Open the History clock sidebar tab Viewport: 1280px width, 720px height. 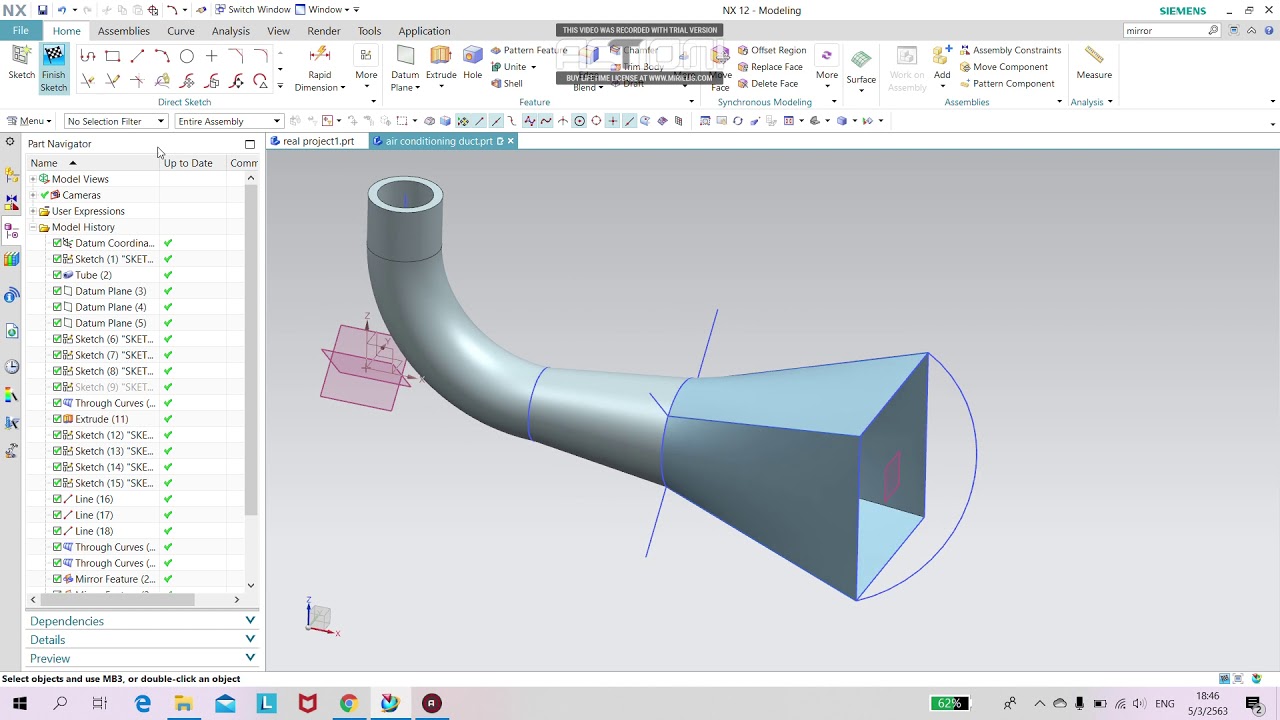point(12,367)
